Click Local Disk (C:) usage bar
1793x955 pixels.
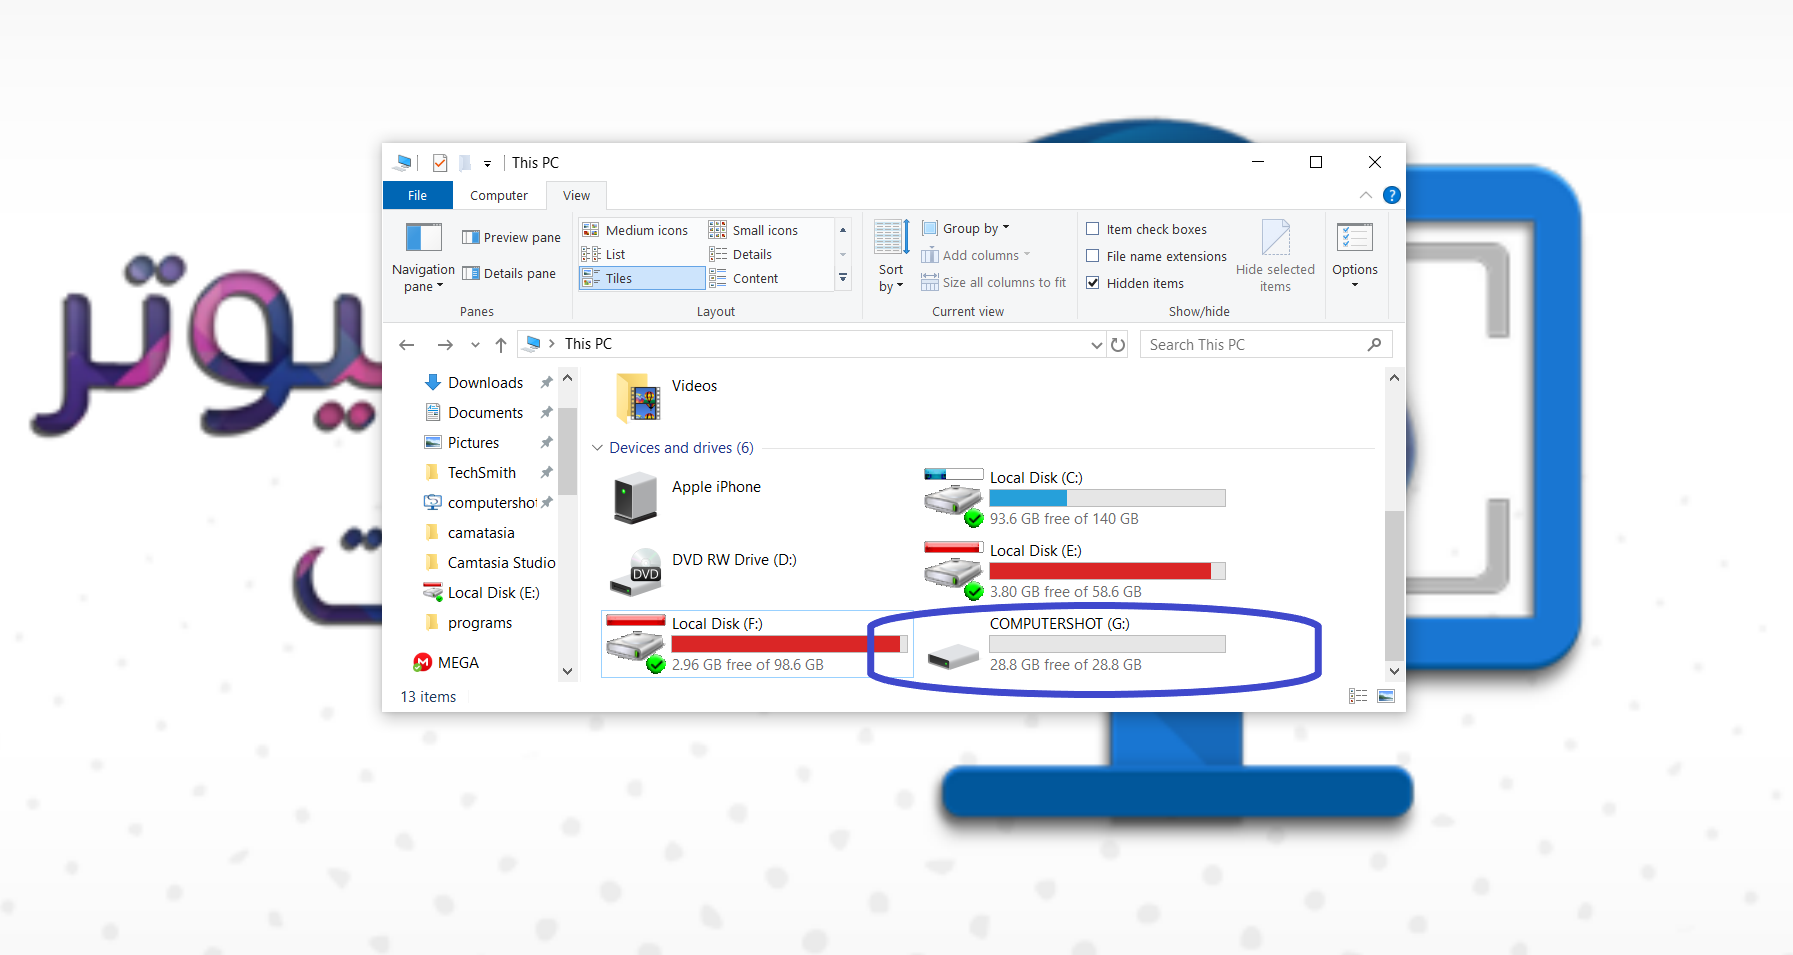coord(1107,498)
